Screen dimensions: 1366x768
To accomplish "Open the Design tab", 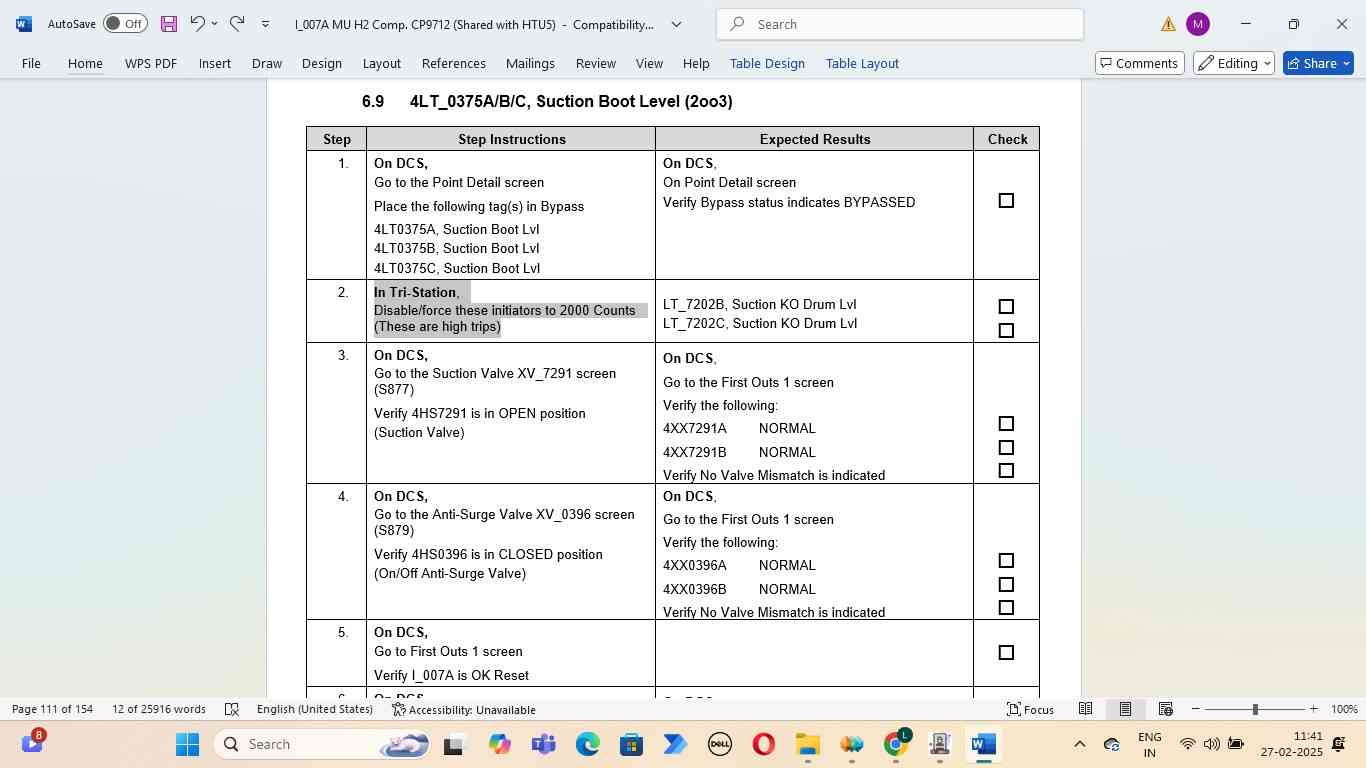I will 322,63.
